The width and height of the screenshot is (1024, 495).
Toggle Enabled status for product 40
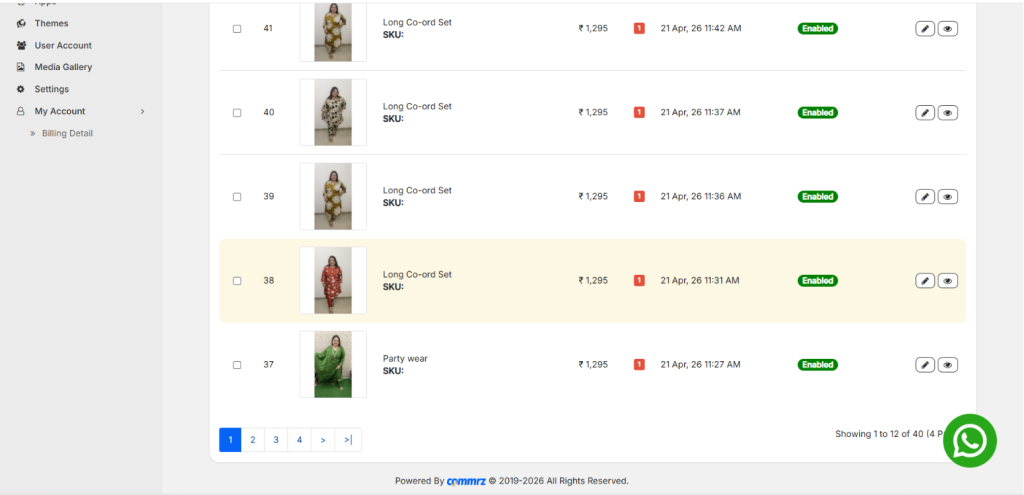(818, 112)
